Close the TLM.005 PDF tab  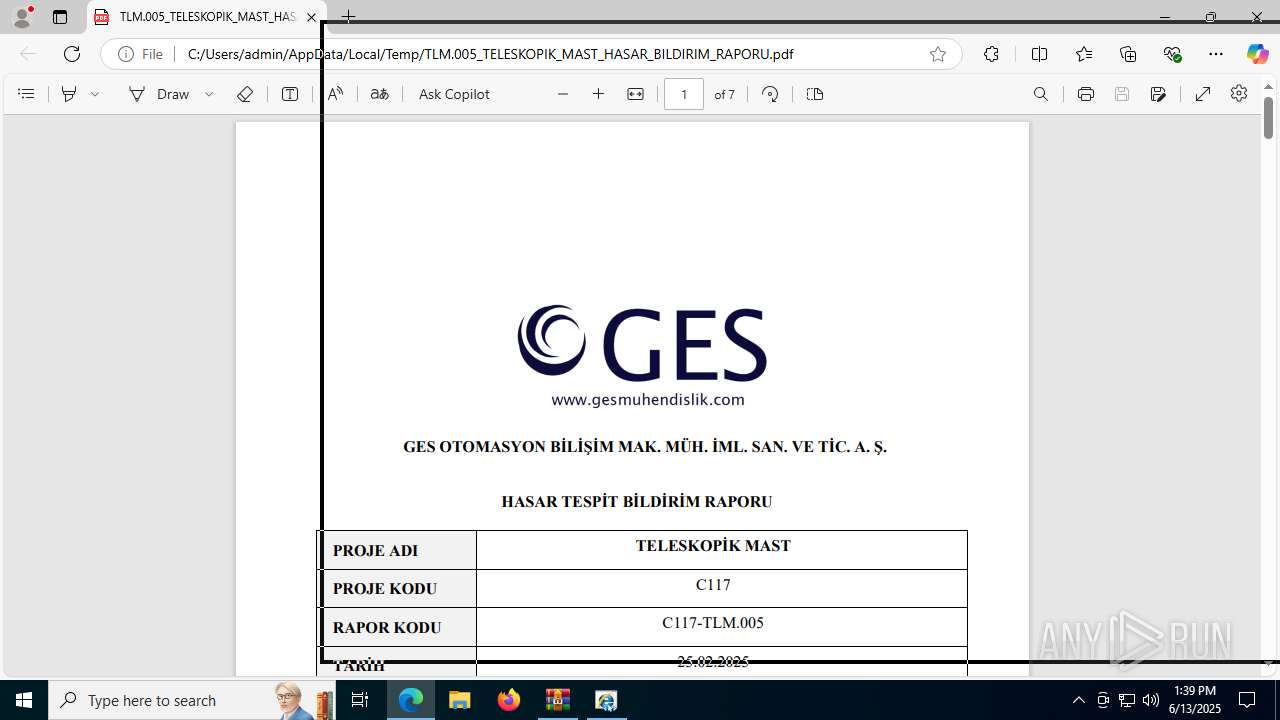pos(311,17)
